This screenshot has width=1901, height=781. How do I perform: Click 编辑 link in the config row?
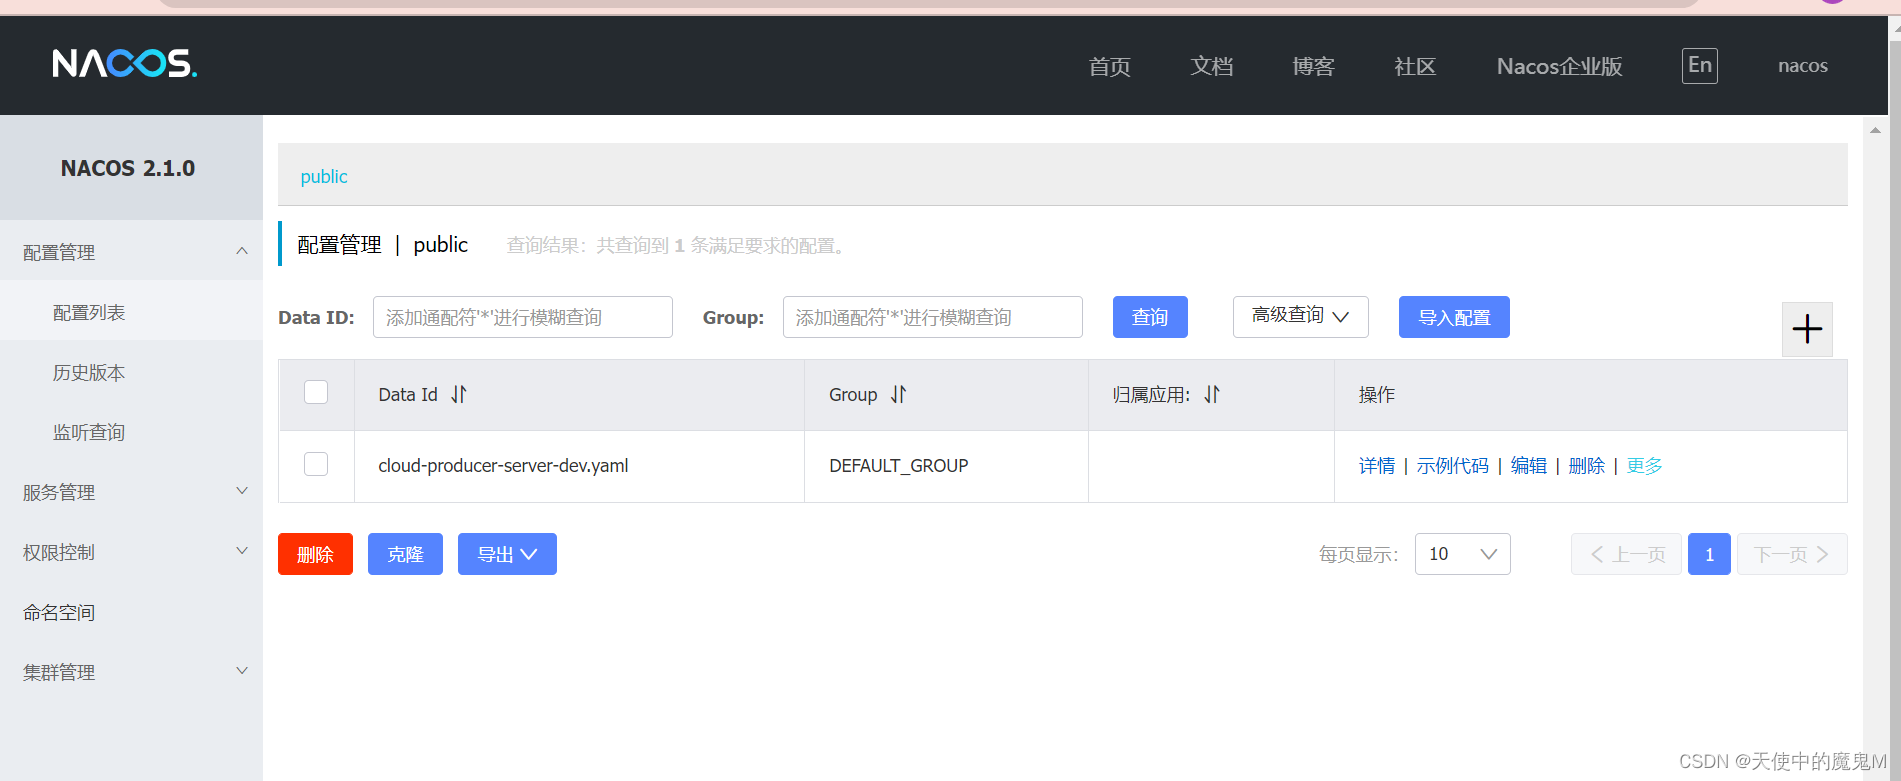tap(1528, 465)
